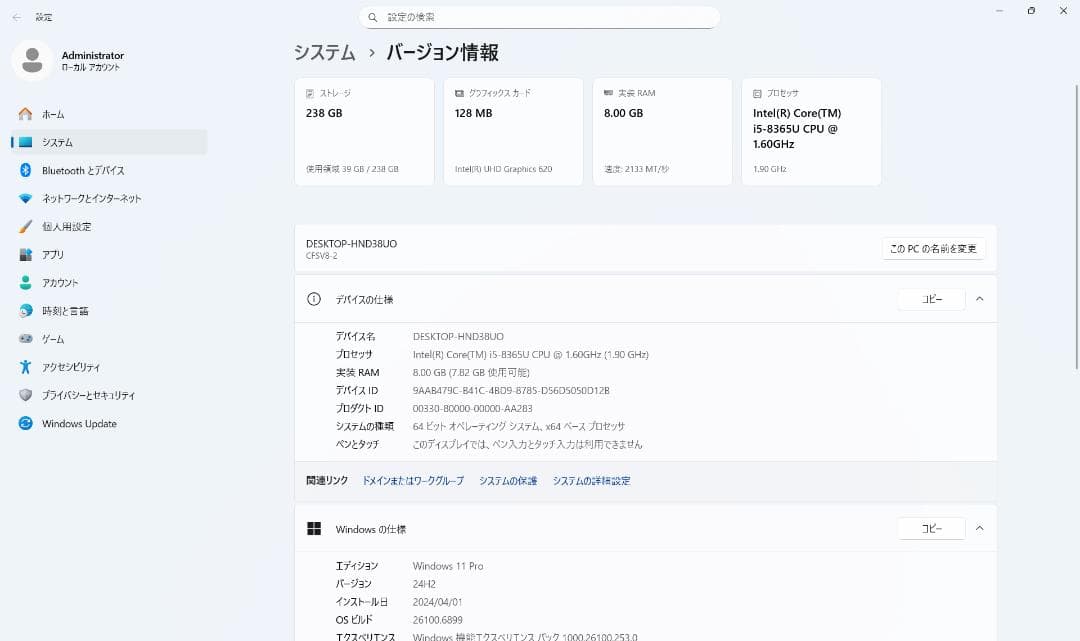Click the Windows 11 Pro edition text
Screen dimensions: 1080x641
click(448, 566)
